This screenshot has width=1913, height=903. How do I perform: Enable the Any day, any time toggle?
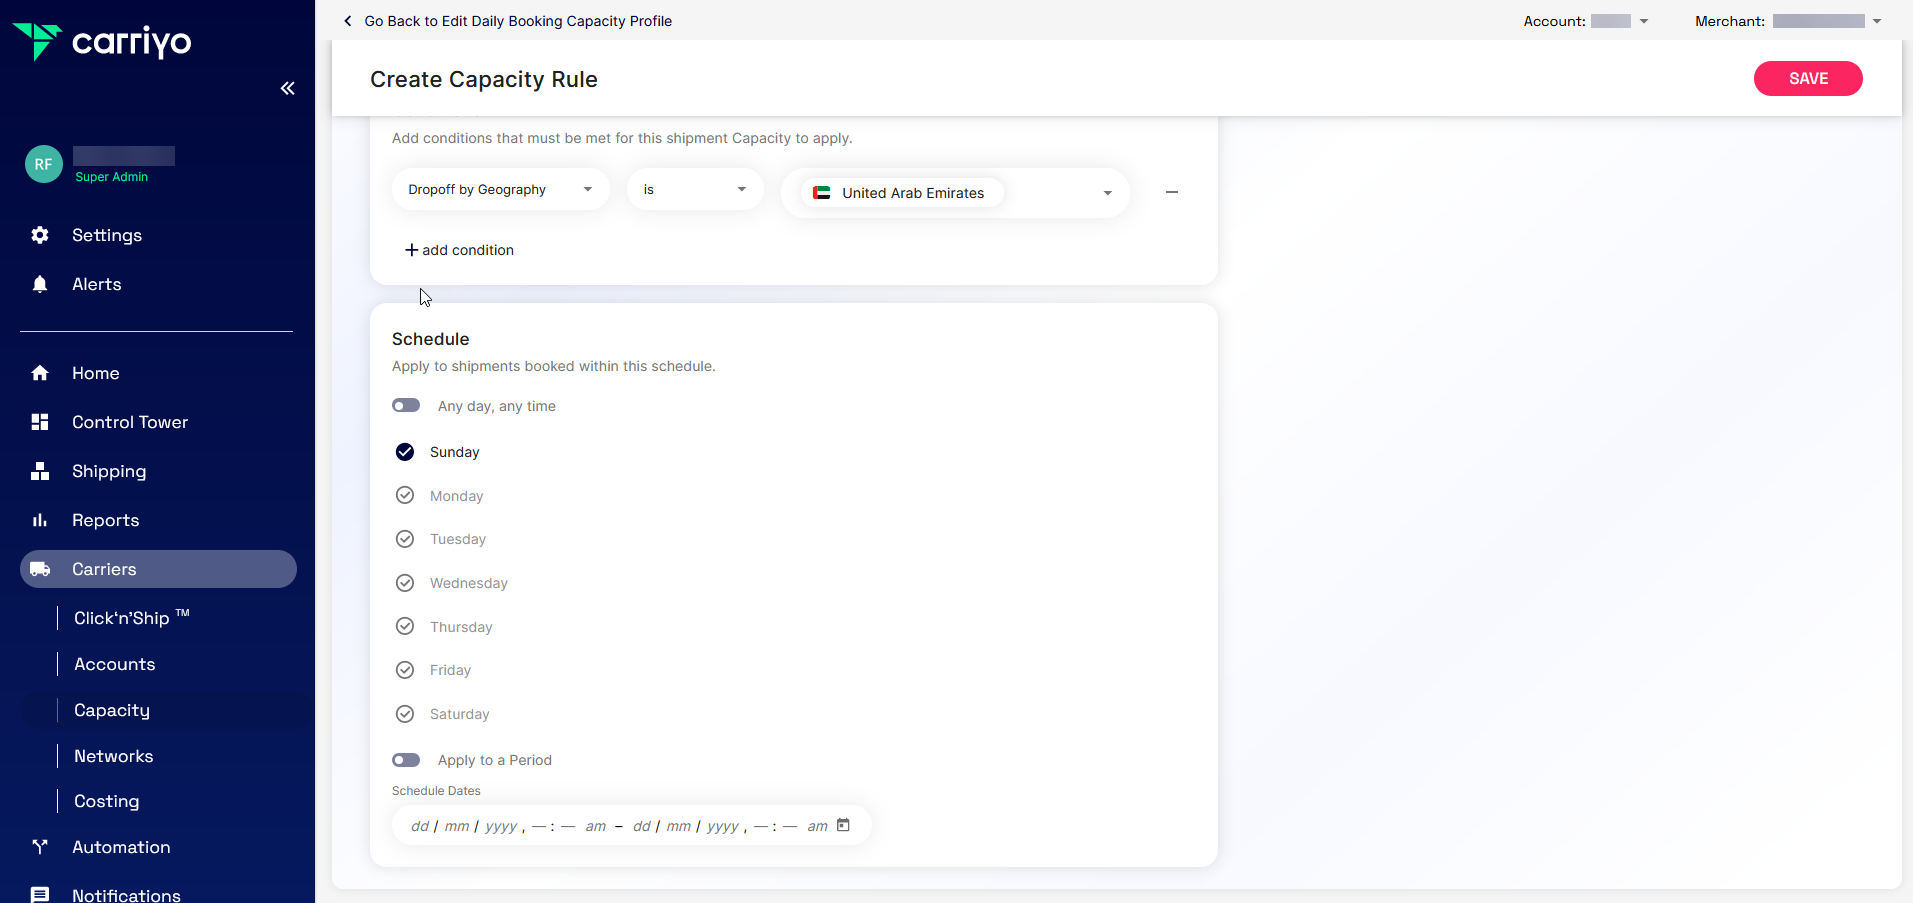[406, 406]
